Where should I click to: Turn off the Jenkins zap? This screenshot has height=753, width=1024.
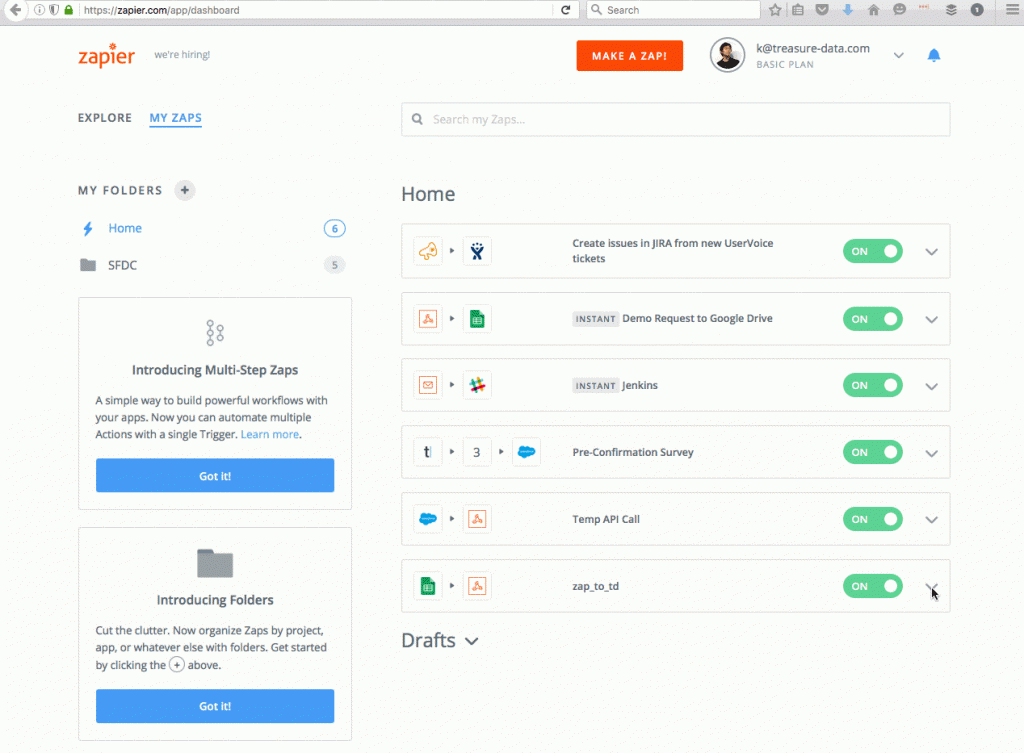(x=872, y=385)
